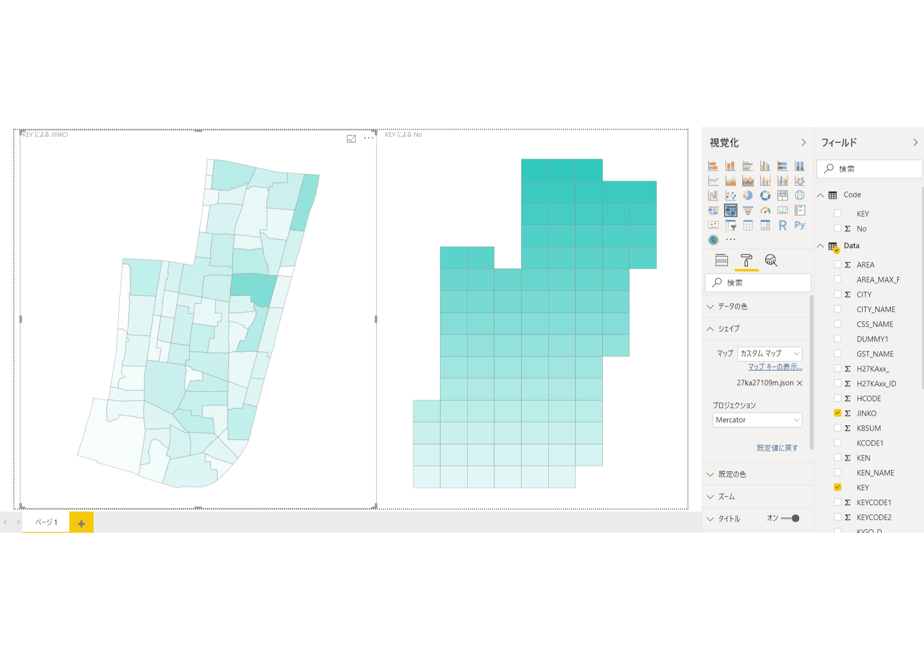Open the カスタム マップ map dropdown

point(770,354)
